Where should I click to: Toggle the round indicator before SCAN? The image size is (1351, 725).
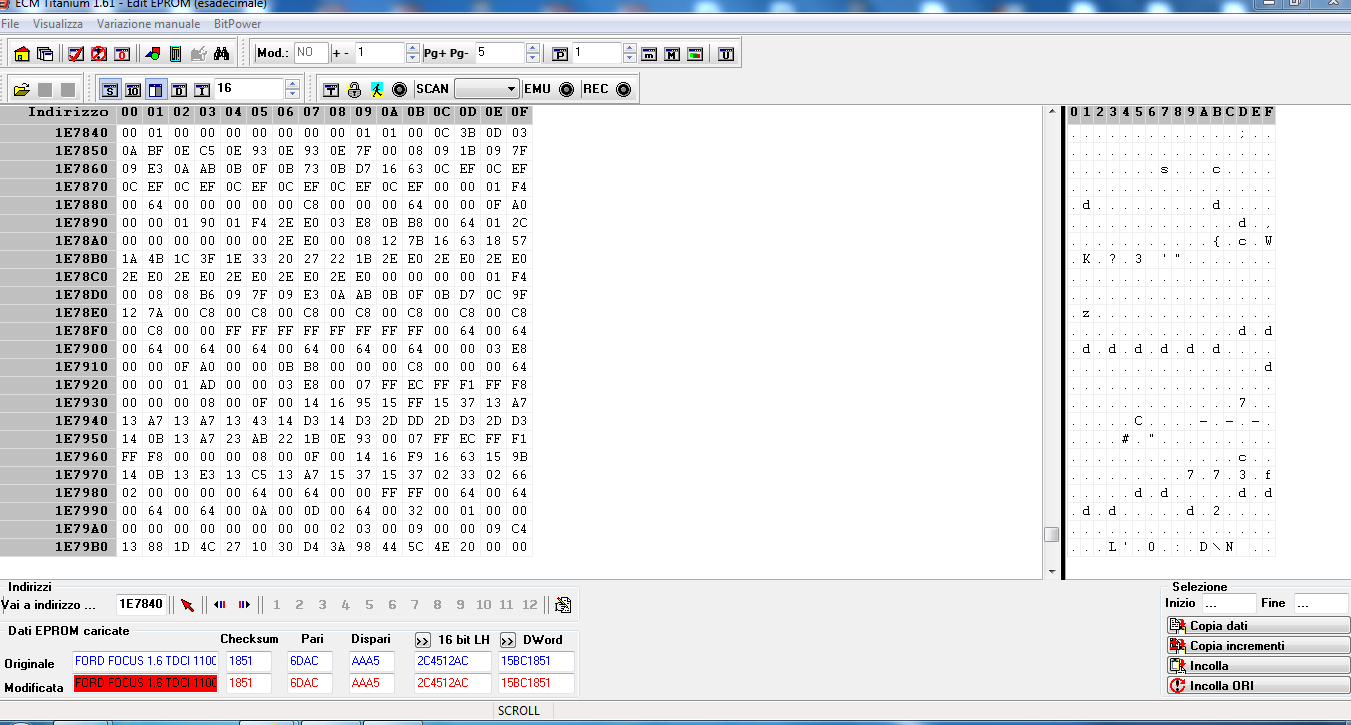click(x=400, y=89)
